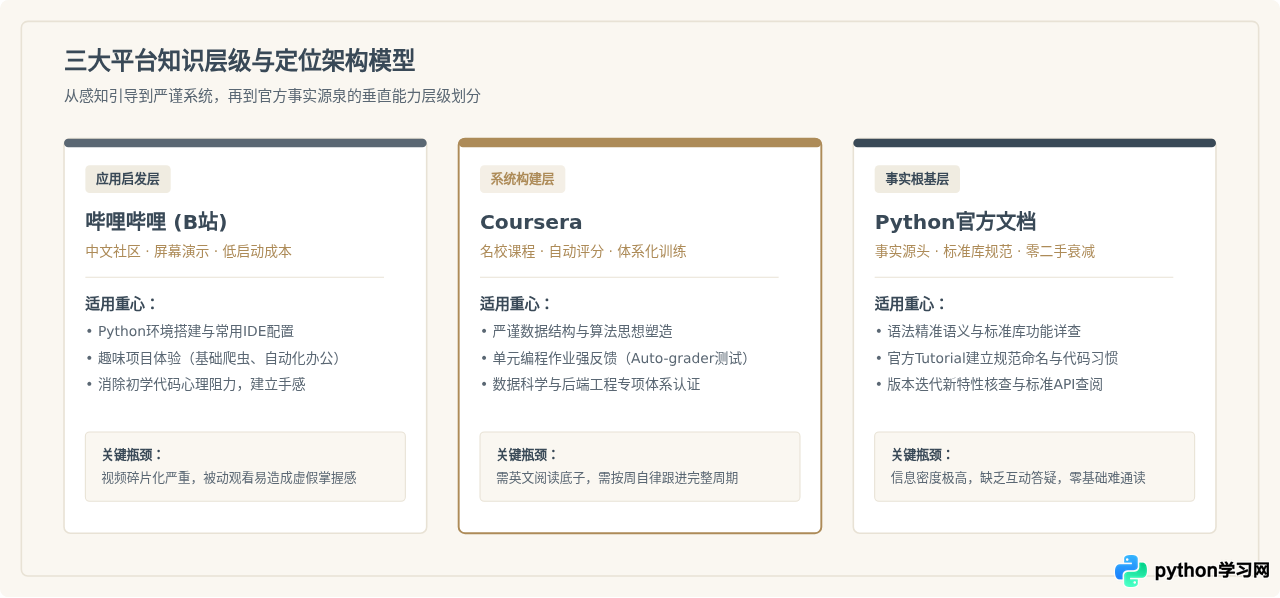Viewport: 1280px width, 598px height.
Task: Click the 适用重心 heading in the Python官方文档 card
Action: (x=911, y=304)
